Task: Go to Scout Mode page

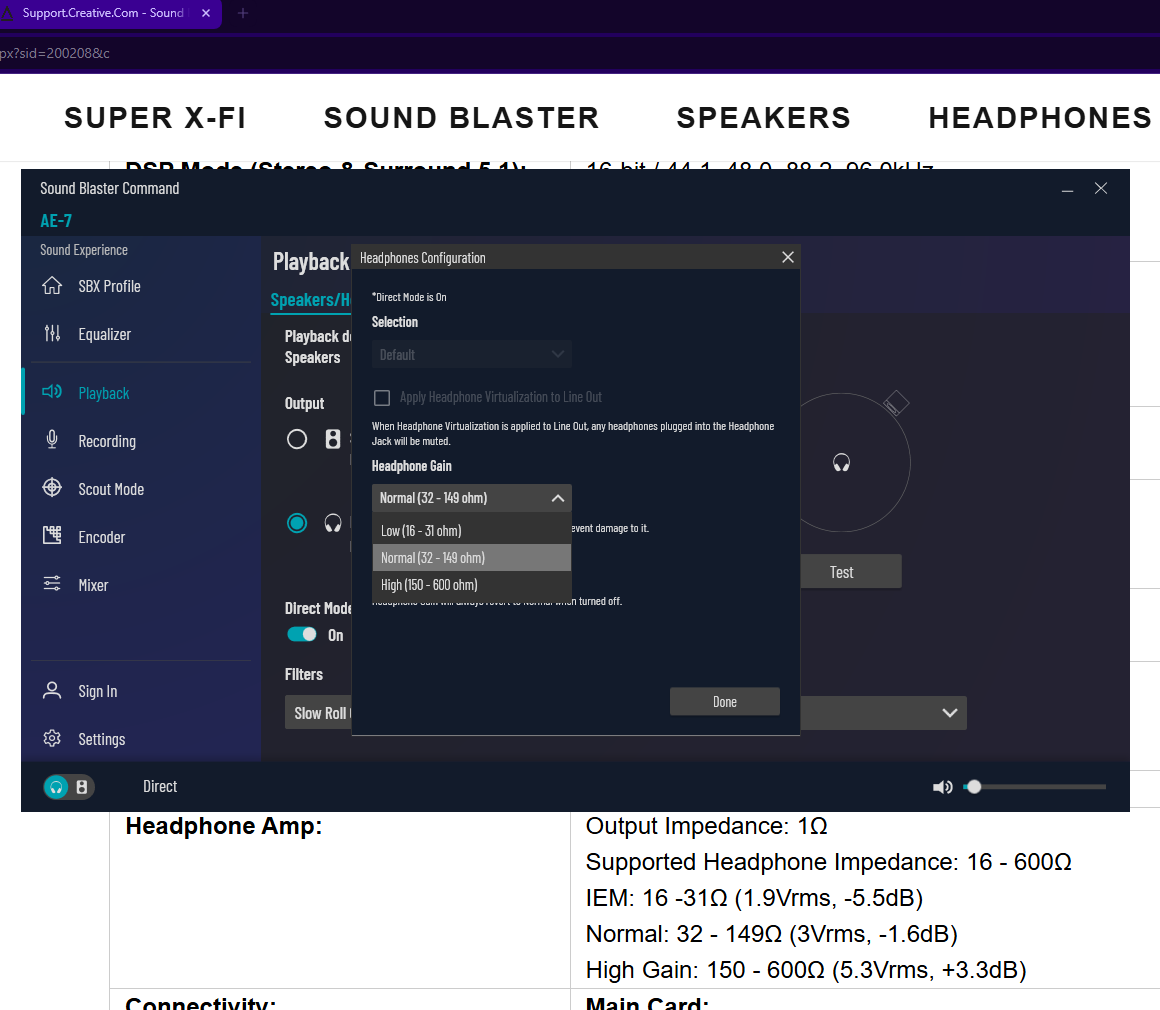Action: (111, 489)
